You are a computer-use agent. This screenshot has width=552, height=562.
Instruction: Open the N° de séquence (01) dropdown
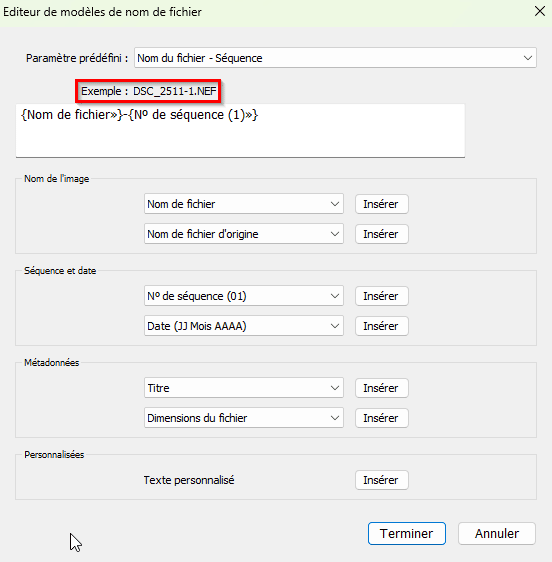point(244,296)
